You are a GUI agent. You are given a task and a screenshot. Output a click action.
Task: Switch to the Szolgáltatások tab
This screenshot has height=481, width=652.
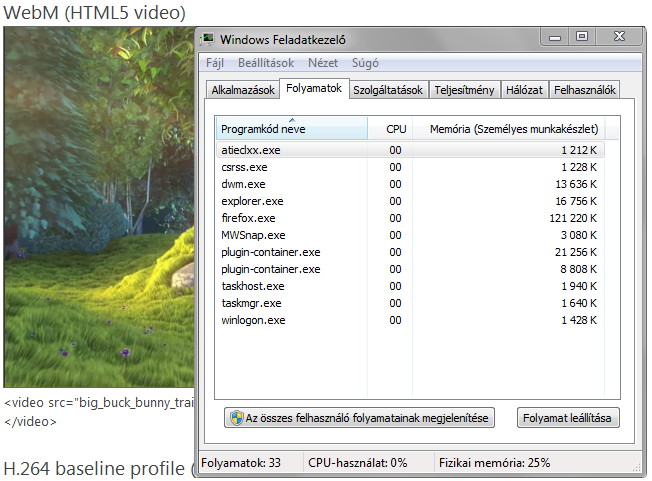click(388, 90)
